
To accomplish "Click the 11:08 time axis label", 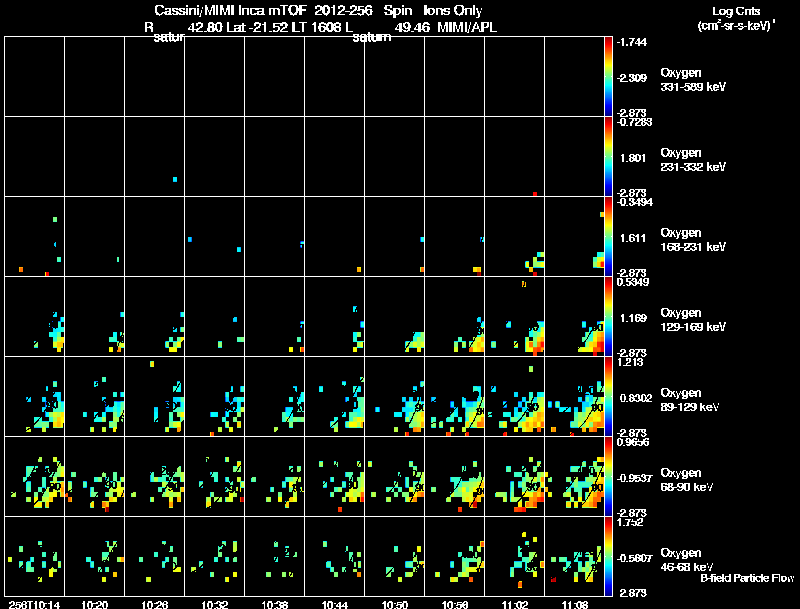I will [x=574, y=605].
